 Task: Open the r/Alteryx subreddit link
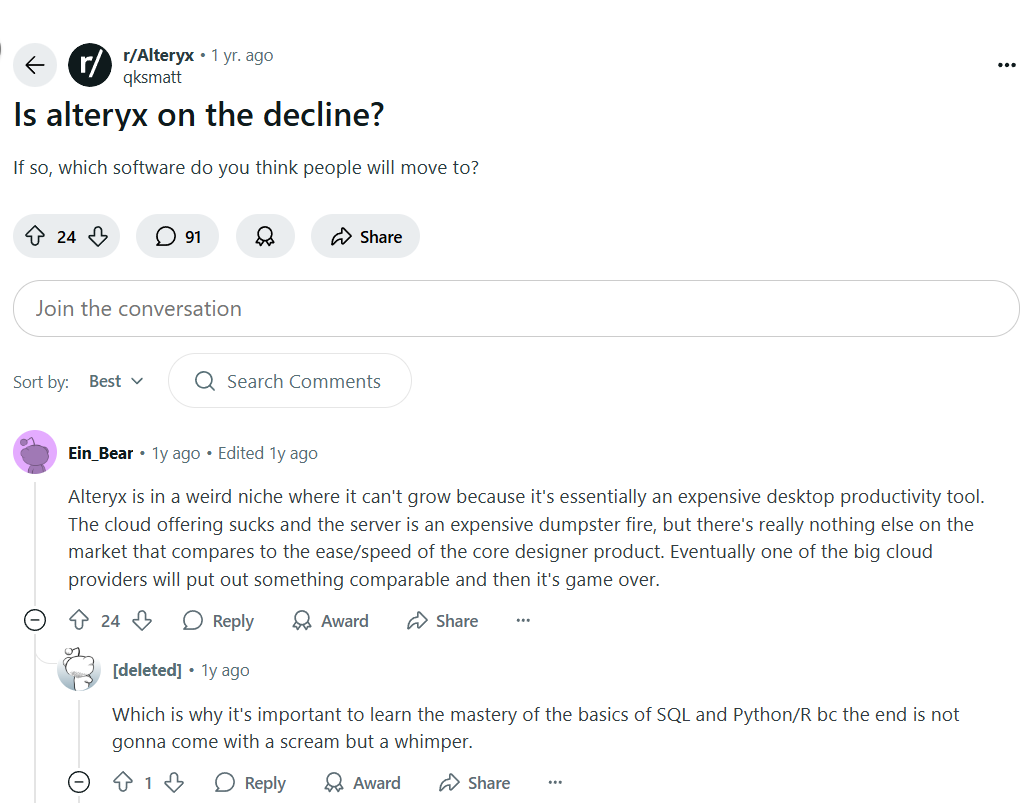[x=159, y=55]
